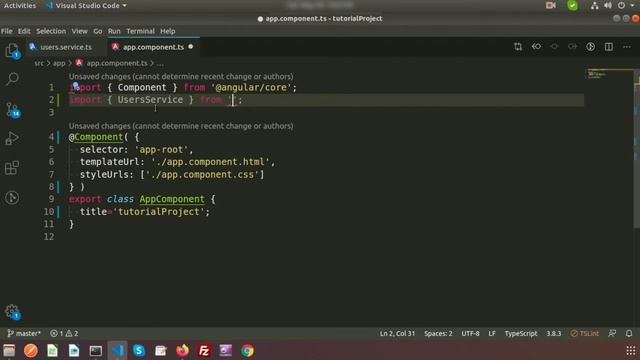Click the Compare changes icon in editor toolbar
640x360 pixels.
[518, 47]
